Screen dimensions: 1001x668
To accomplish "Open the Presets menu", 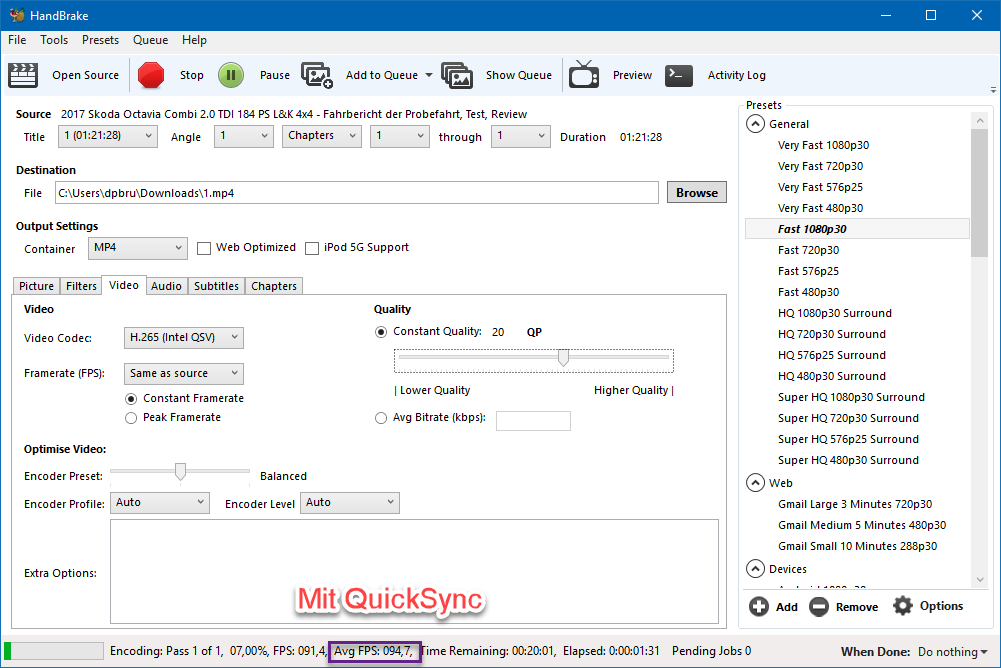I will (100, 40).
